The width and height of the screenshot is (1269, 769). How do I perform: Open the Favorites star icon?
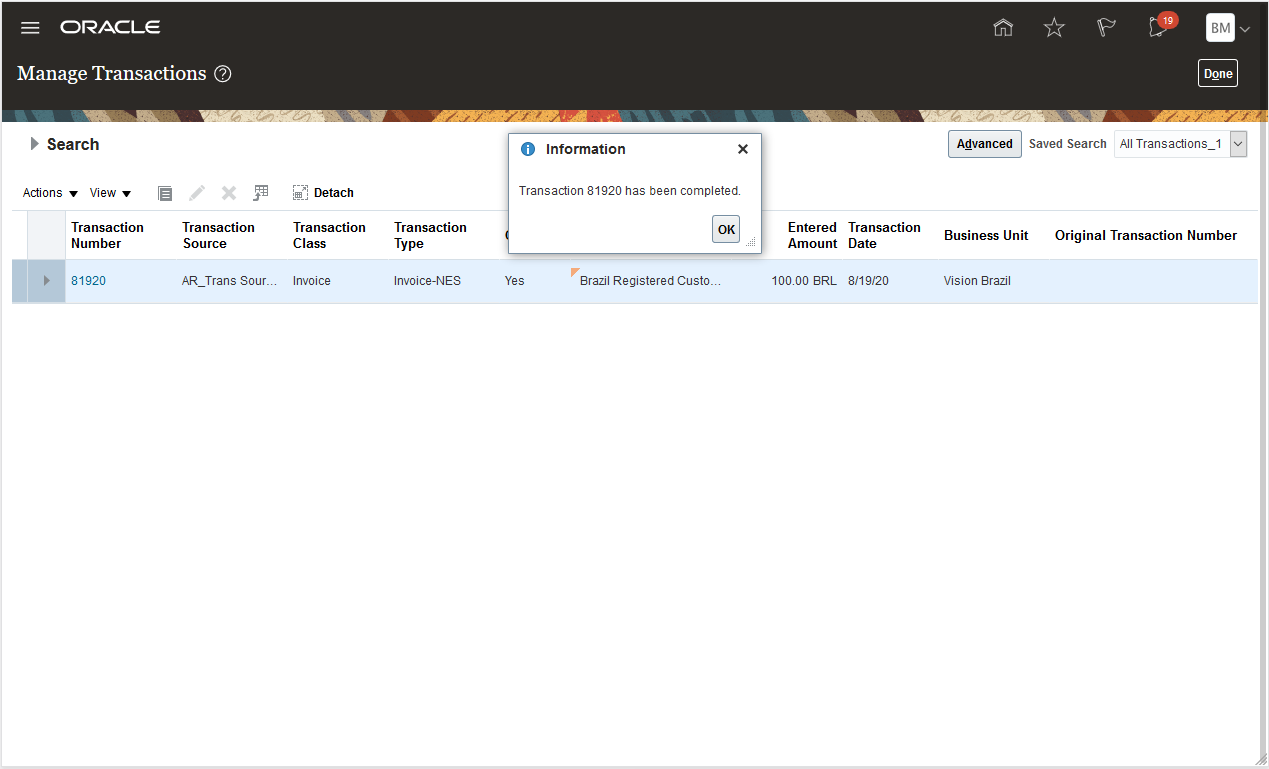coord(1054,28)
